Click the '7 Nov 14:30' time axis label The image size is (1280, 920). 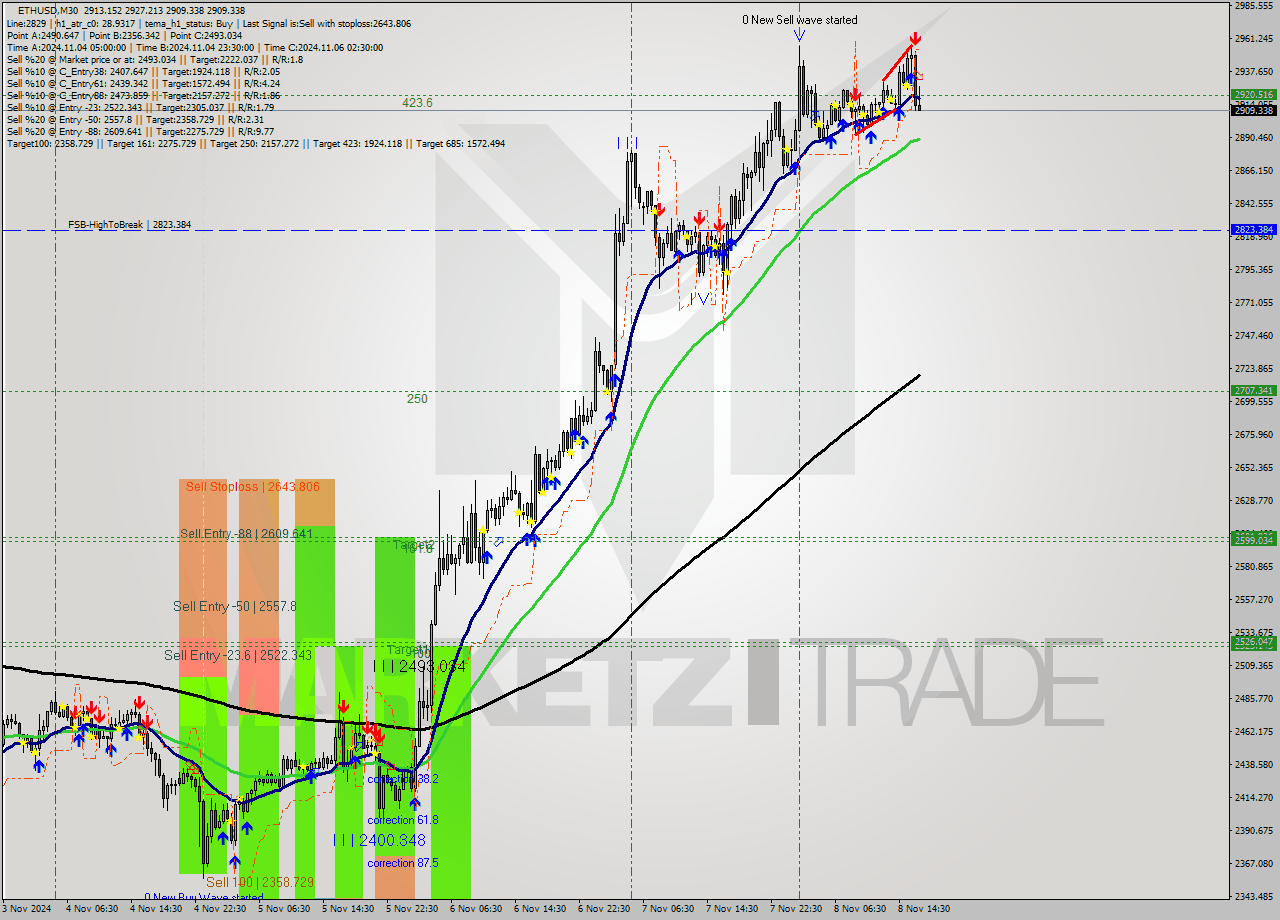click(731, 909)
